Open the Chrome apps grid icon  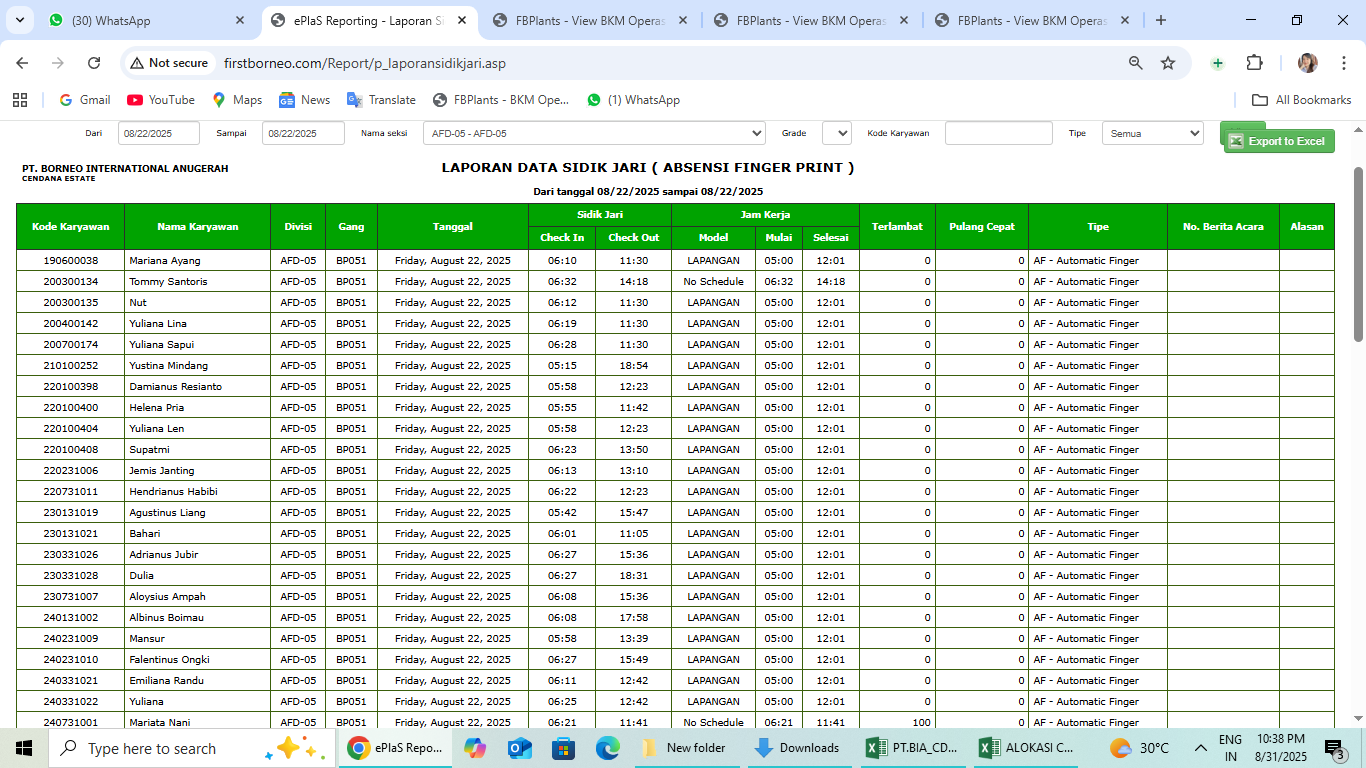coord(20,100)
